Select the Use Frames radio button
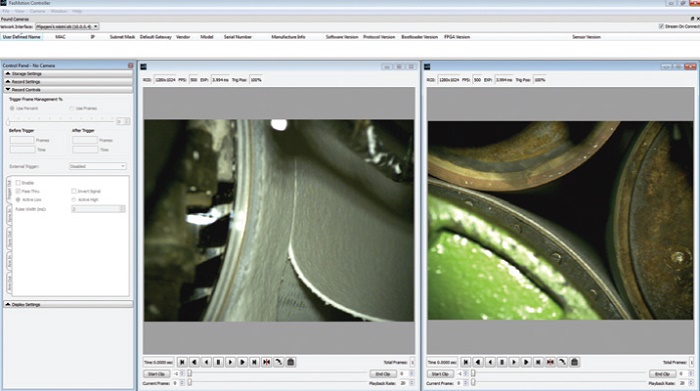Viewport: 700px width, 391px height. 71,108
